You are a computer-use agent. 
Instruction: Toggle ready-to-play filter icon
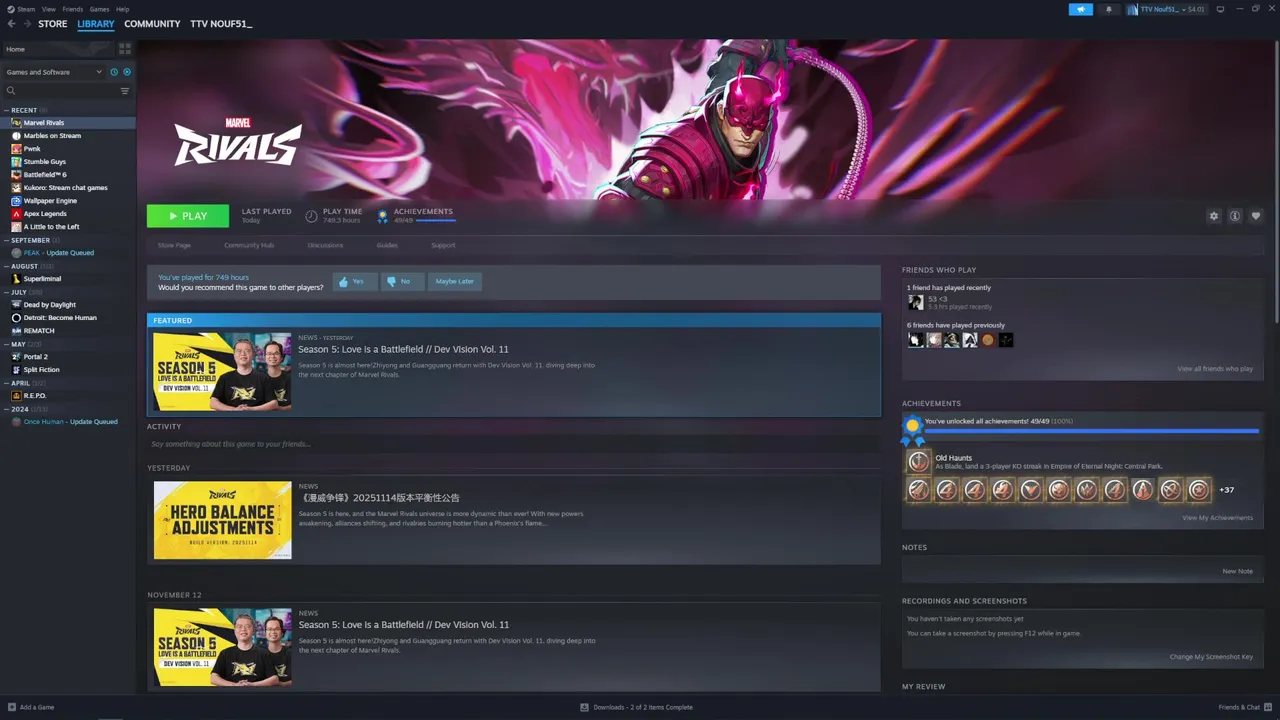tap(127, 72)
